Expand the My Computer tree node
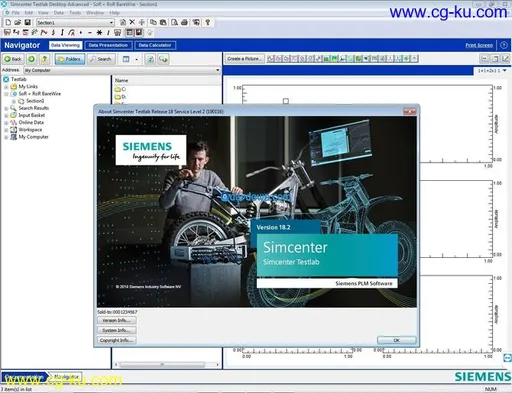 6,137
